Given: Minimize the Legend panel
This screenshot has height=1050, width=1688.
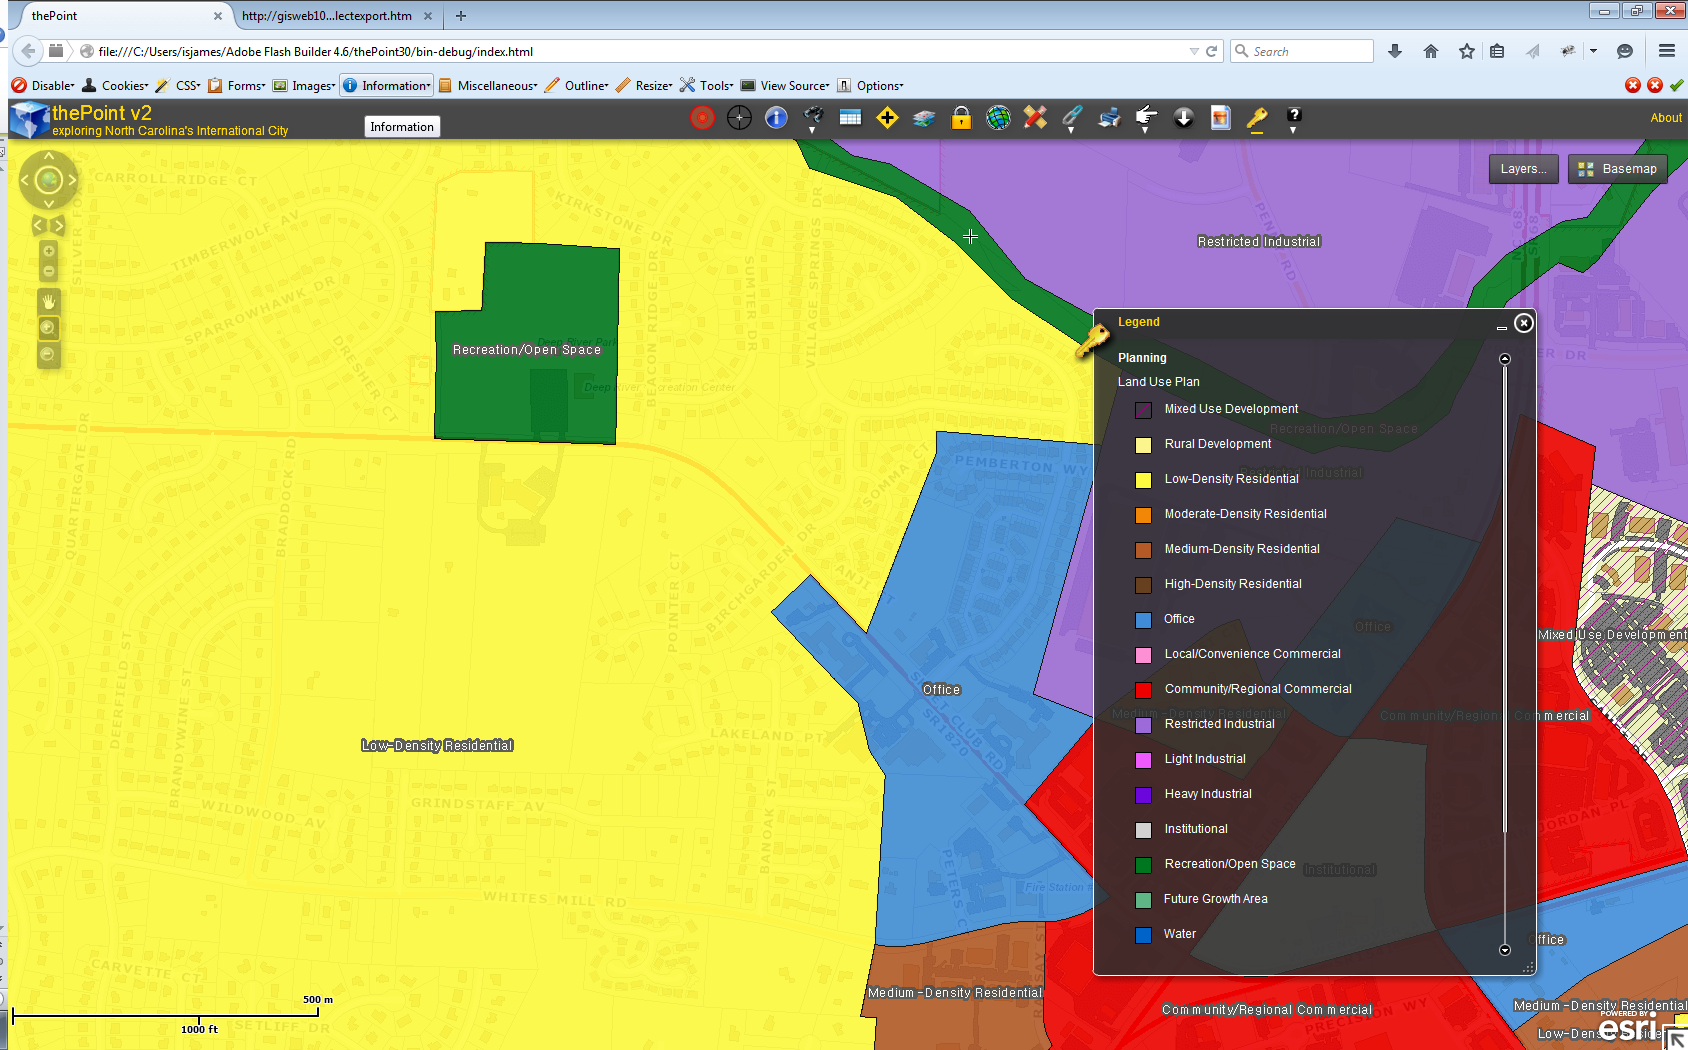Looking at the screenshot, I should [1501, 326].
